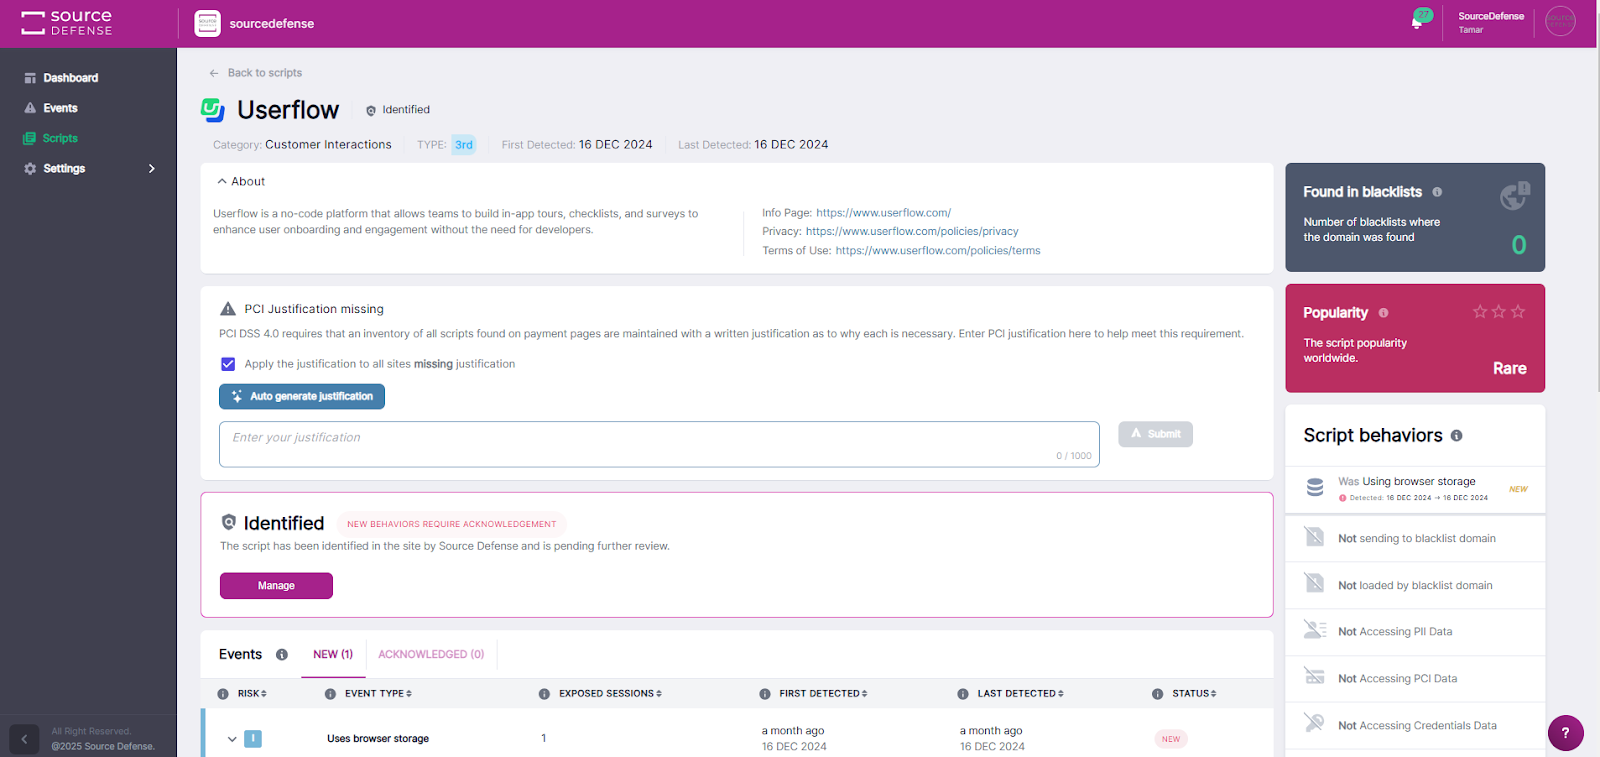Click exposed sessions count 1
This screenshot has height=757, width=1600.
(544, 739)
